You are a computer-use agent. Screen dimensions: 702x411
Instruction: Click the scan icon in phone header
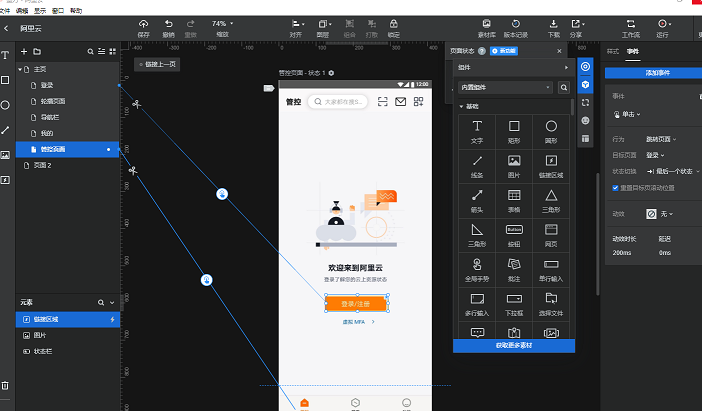(382, 102)
